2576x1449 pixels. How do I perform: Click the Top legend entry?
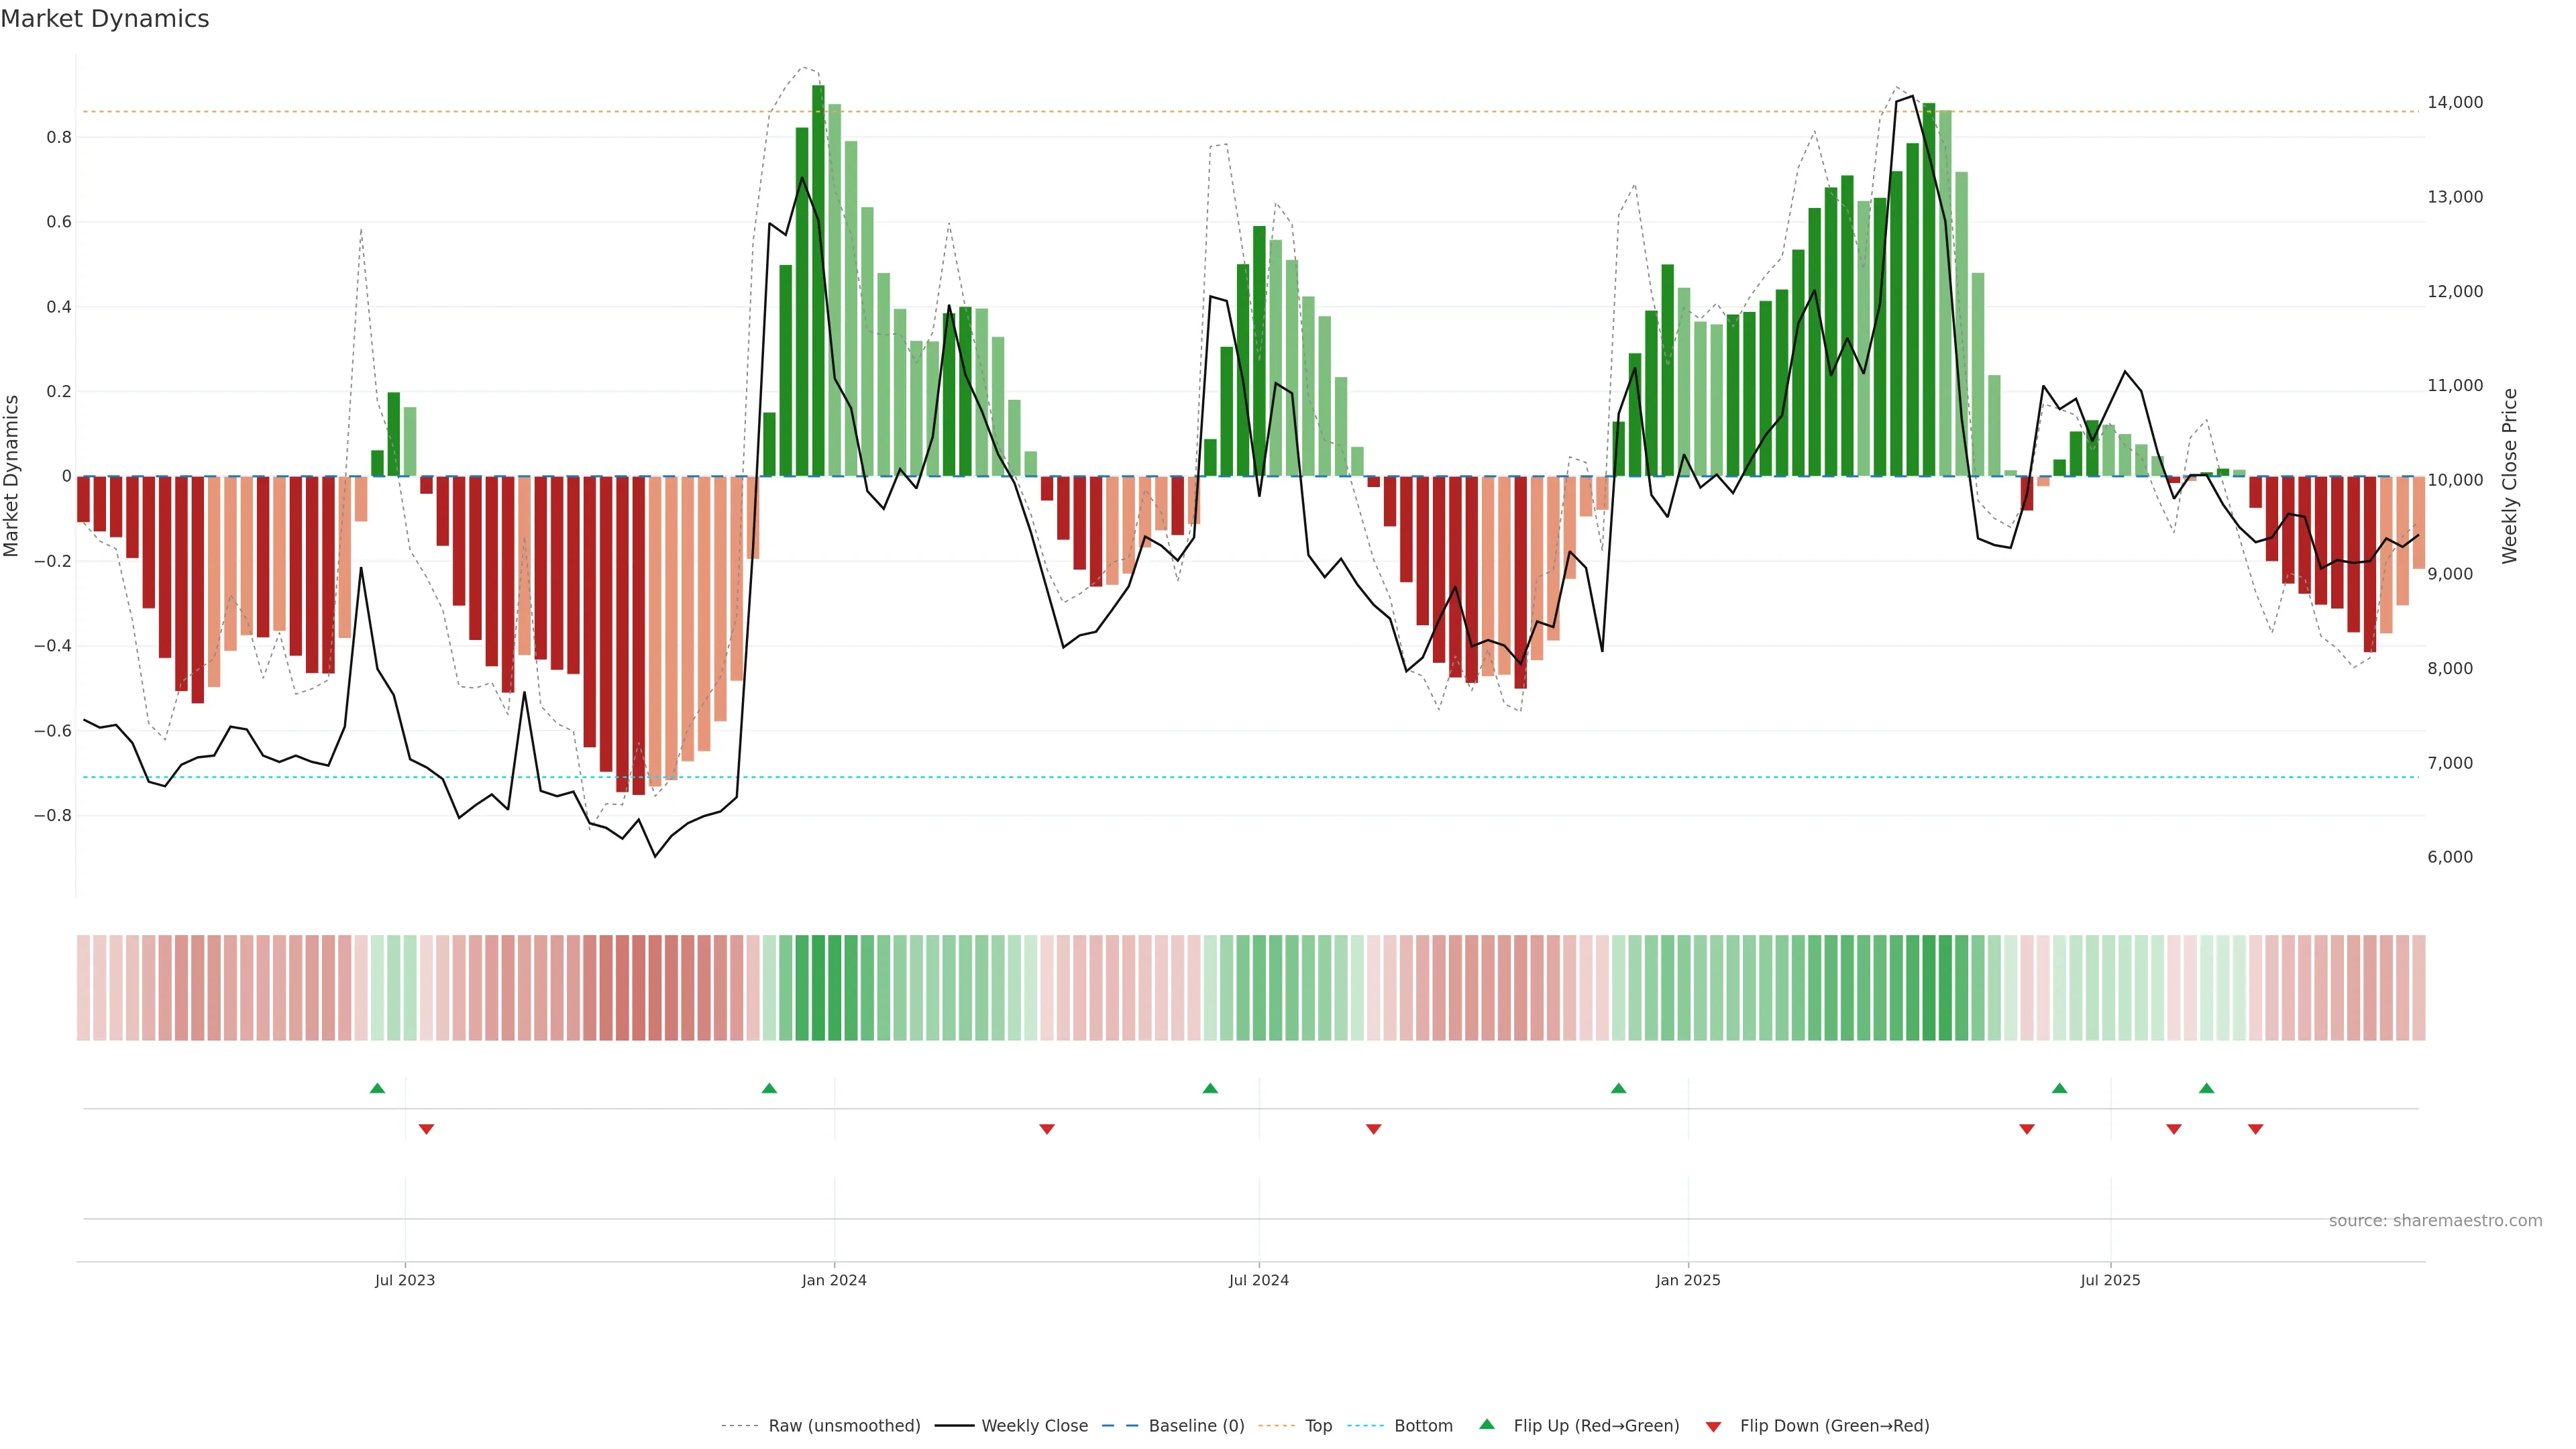[1318, 1425]
